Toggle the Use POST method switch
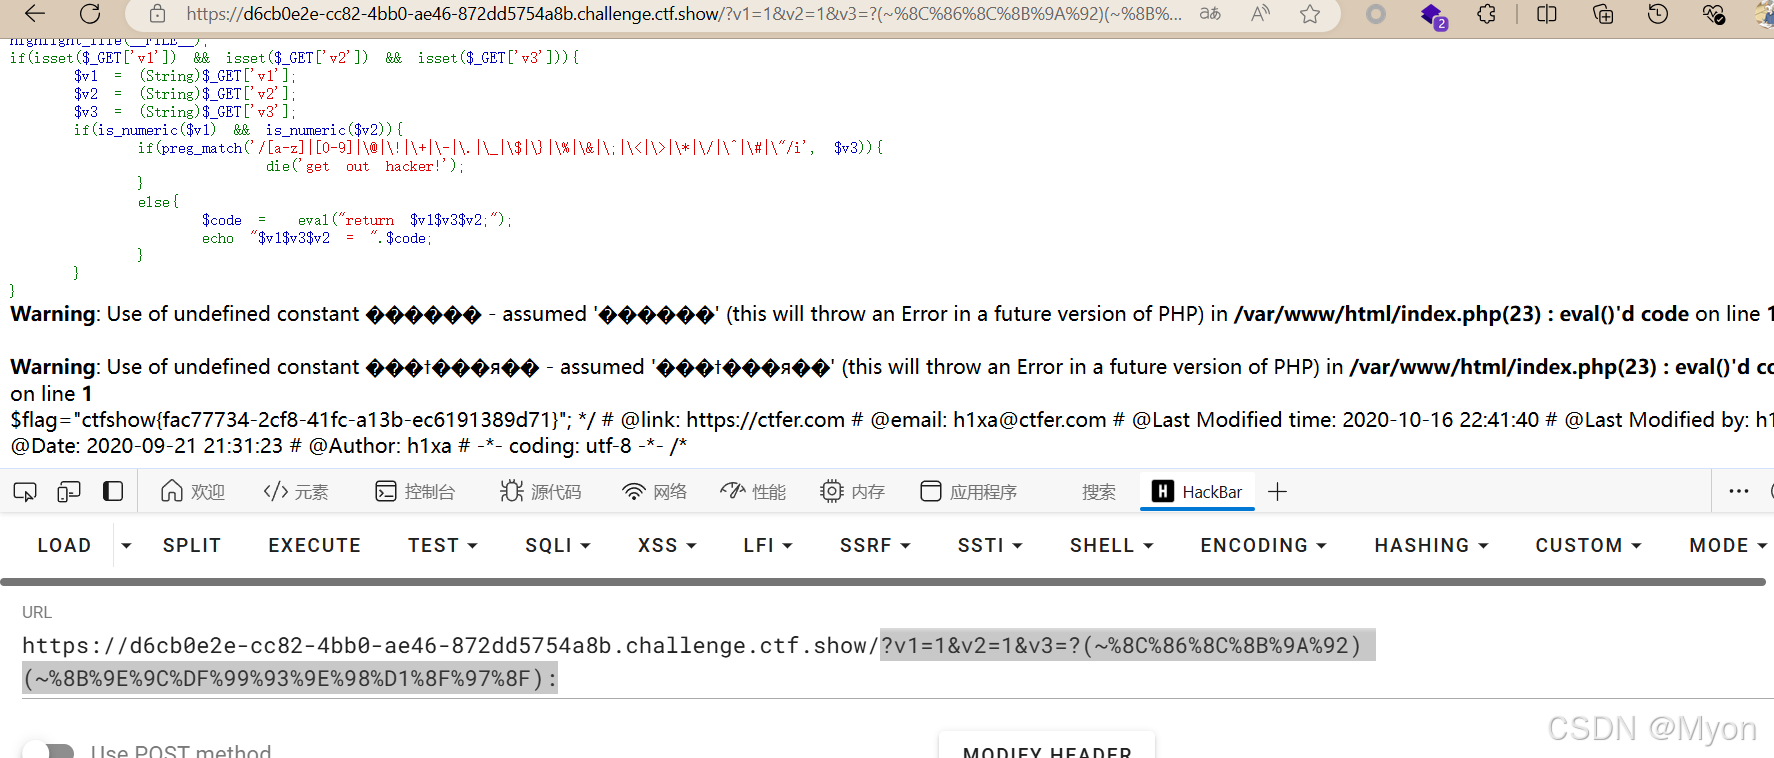This screenshot has width=1774, height=758. [48, 751]
